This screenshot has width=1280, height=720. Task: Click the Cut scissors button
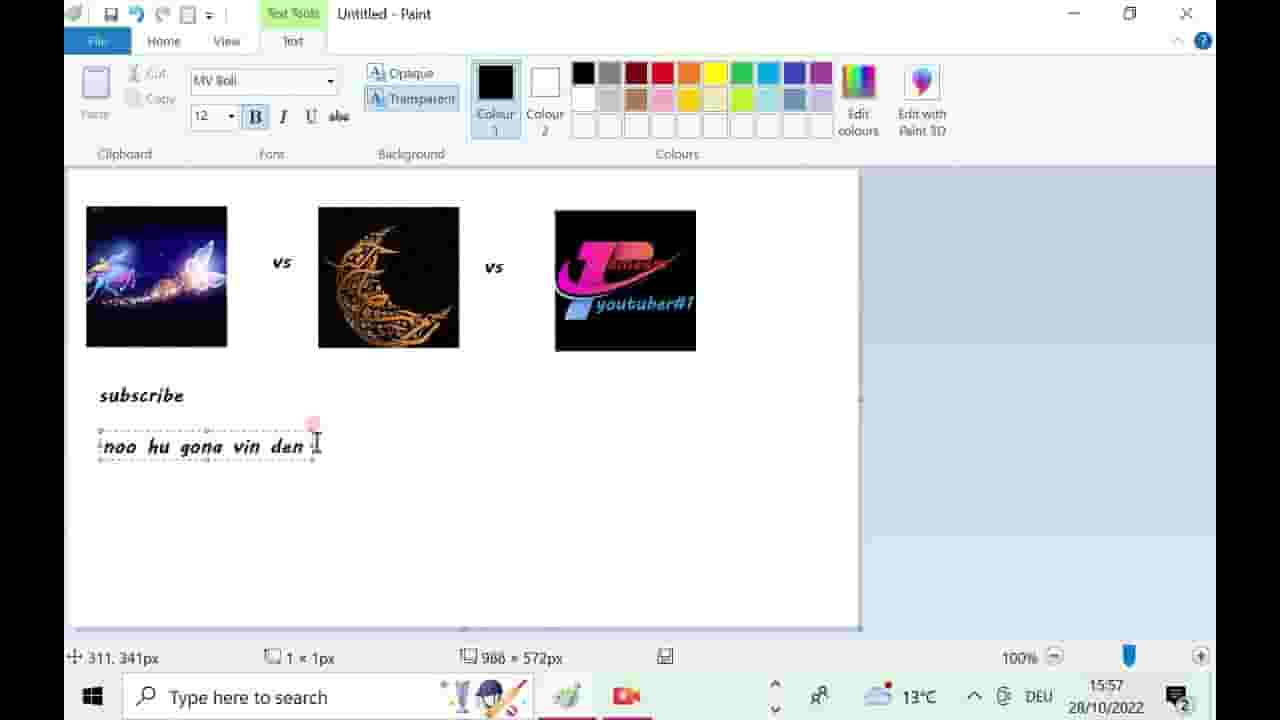click(x=147, y=73)
